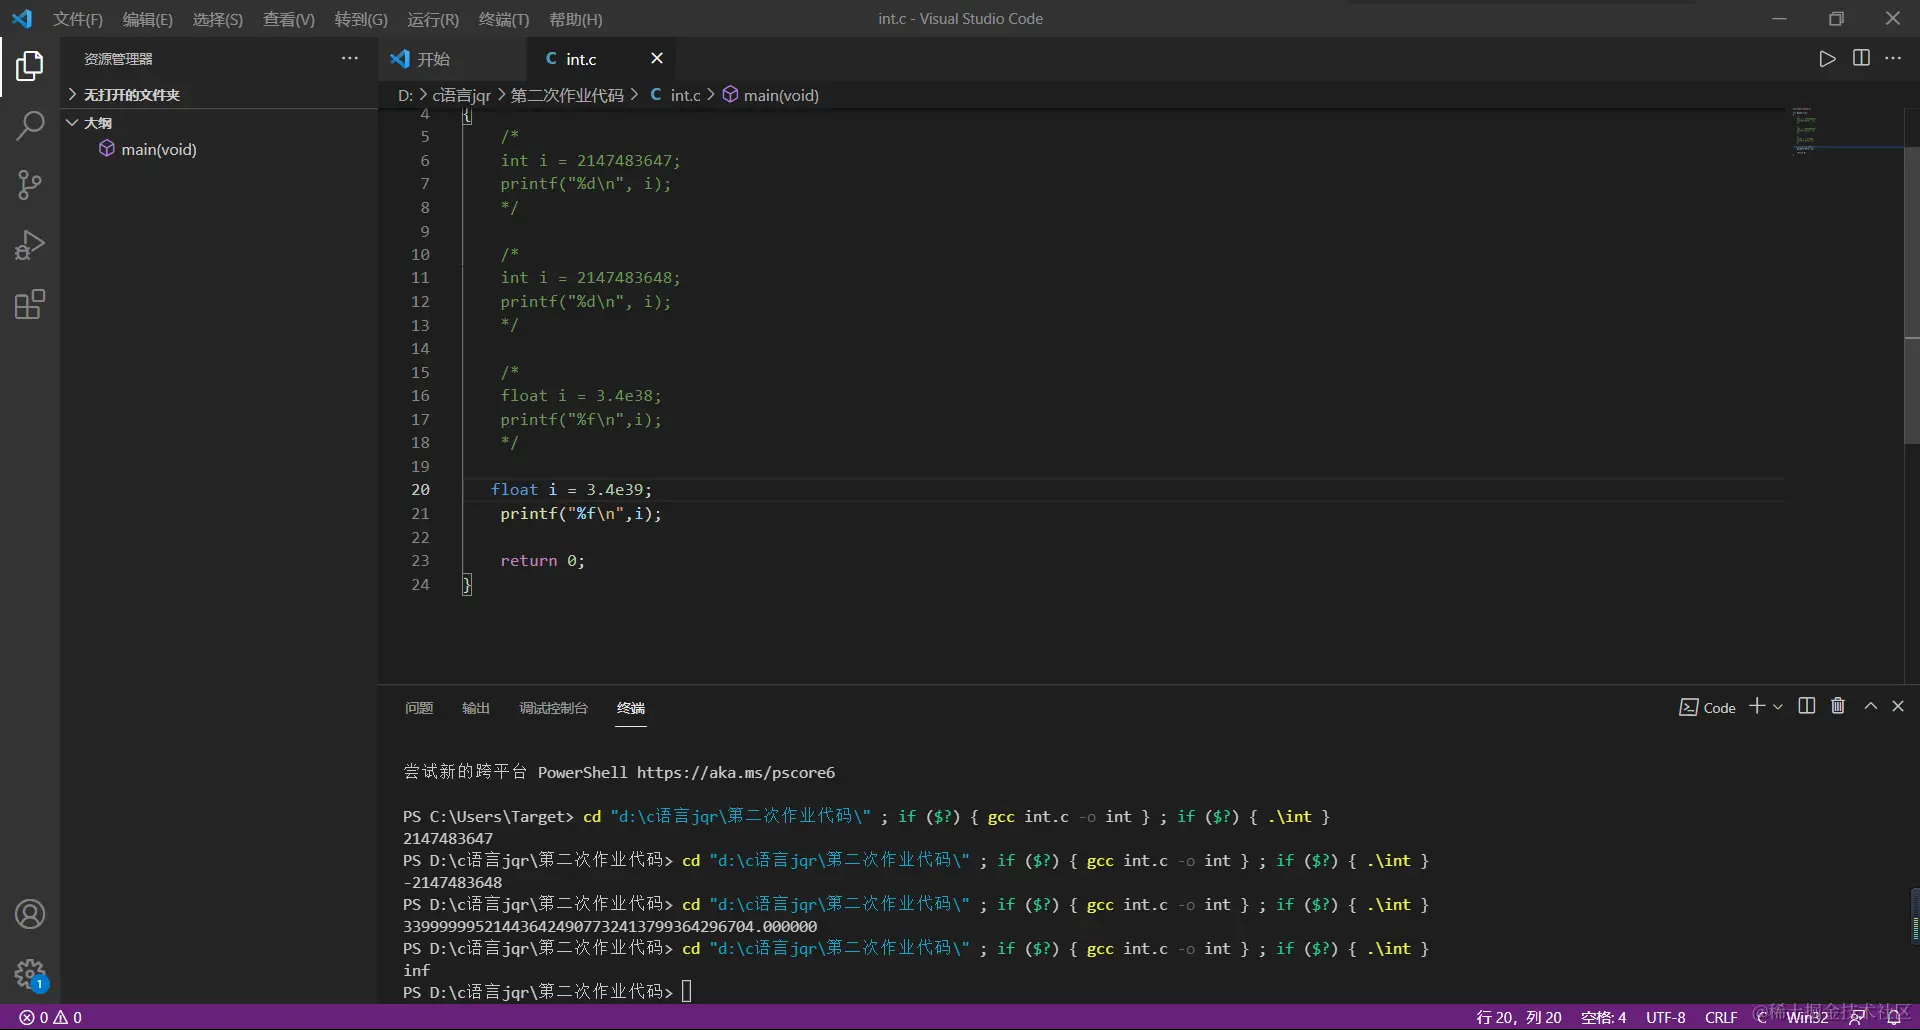
Task: Switch to the 问题 panel tab
Action: (x=419, y=708)
